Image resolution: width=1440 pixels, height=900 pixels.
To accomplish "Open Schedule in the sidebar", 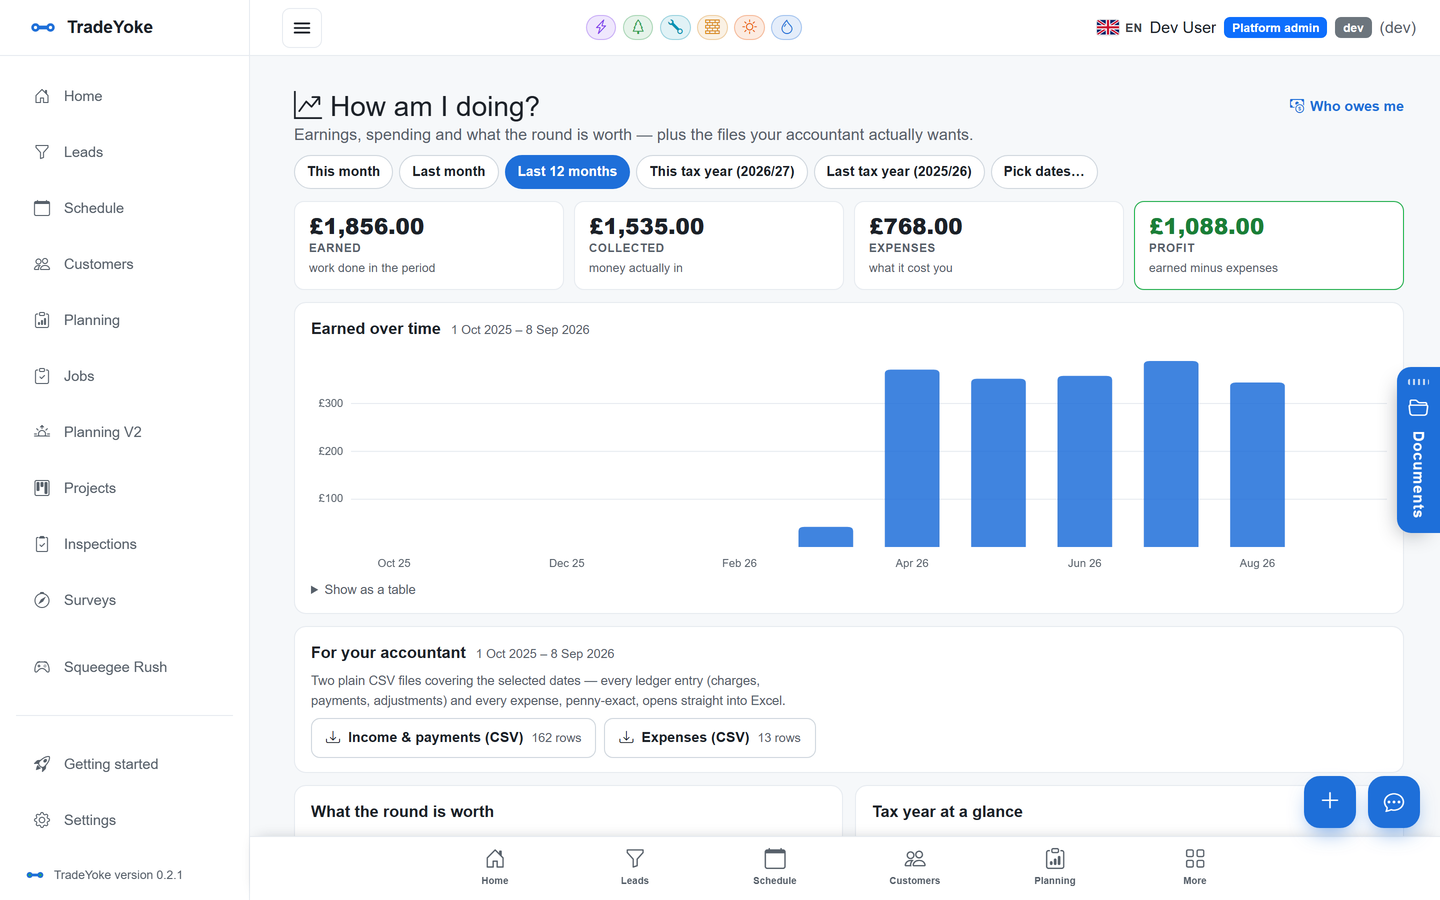I will pyautogui.click(x=124, y=208).
